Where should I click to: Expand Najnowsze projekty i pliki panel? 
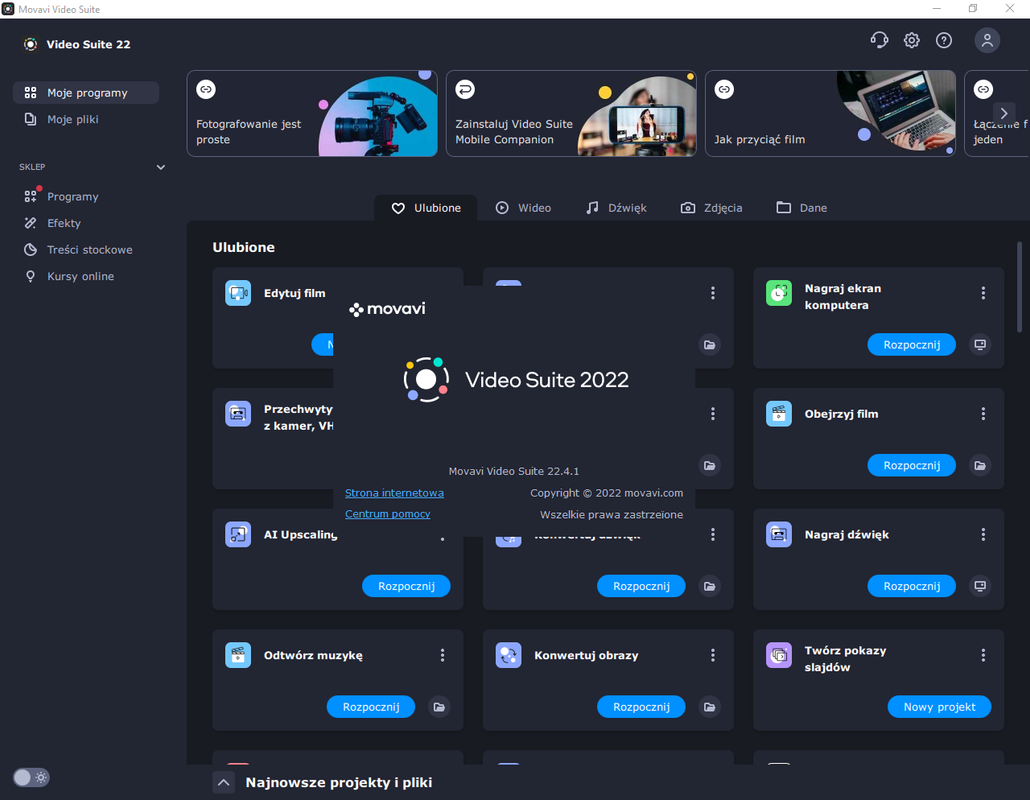223,782
